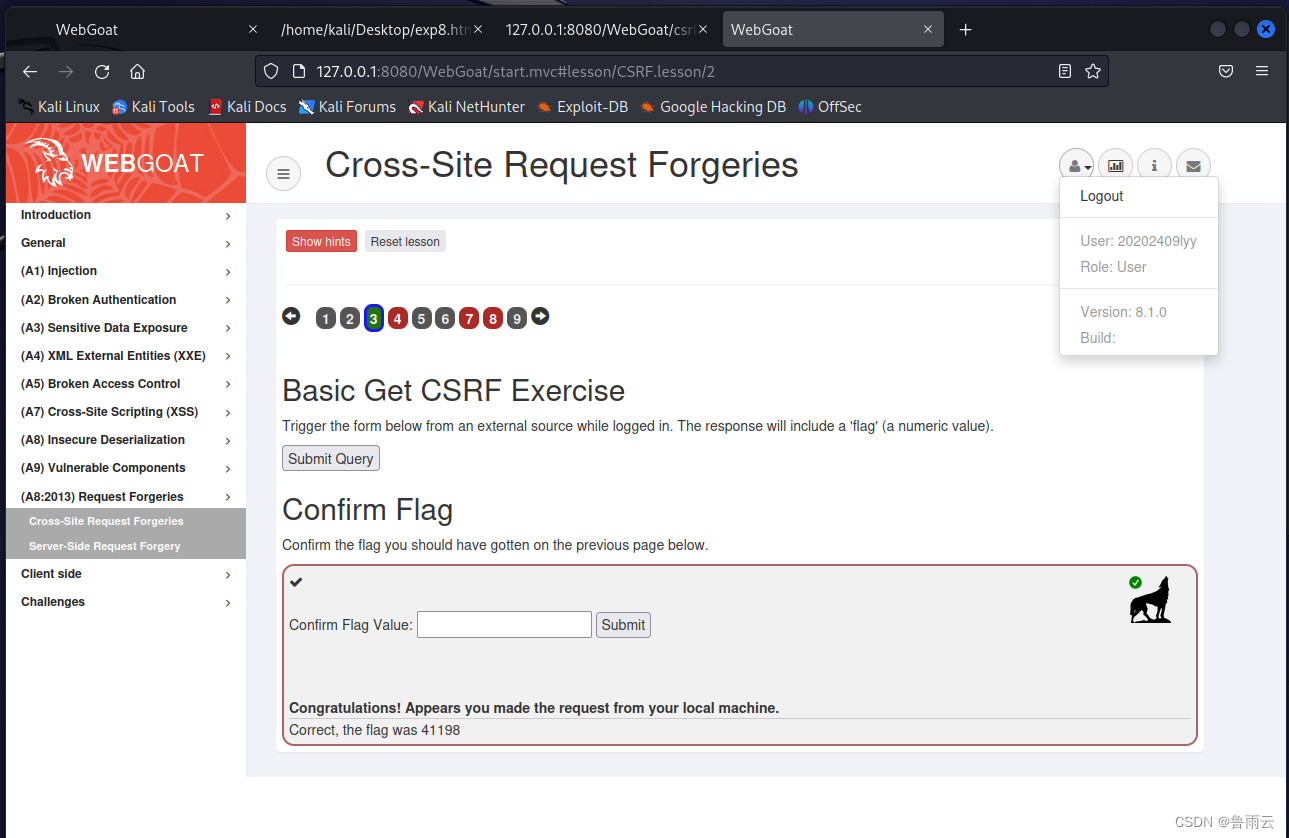Open the contact mail envelope icon
Viewport: 1289px width, 838px height.
1193,166
